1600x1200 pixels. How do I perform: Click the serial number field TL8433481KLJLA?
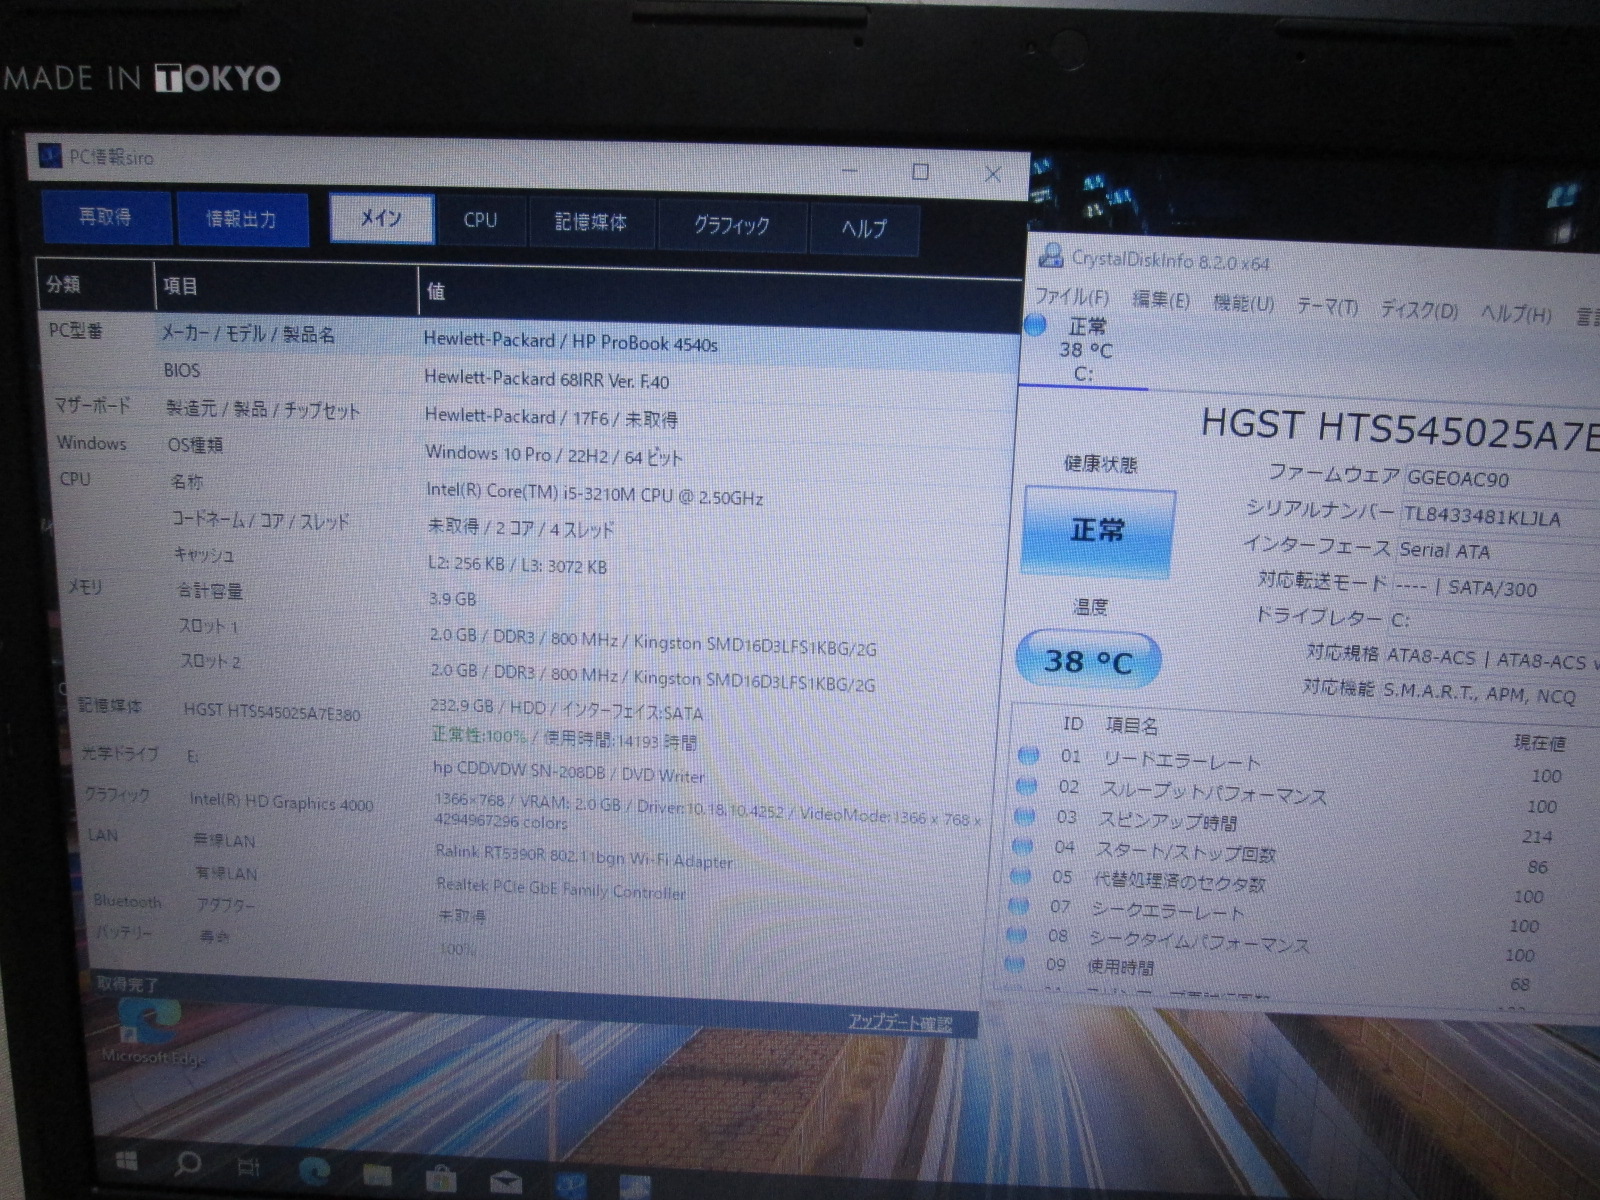pos(1501,518)
